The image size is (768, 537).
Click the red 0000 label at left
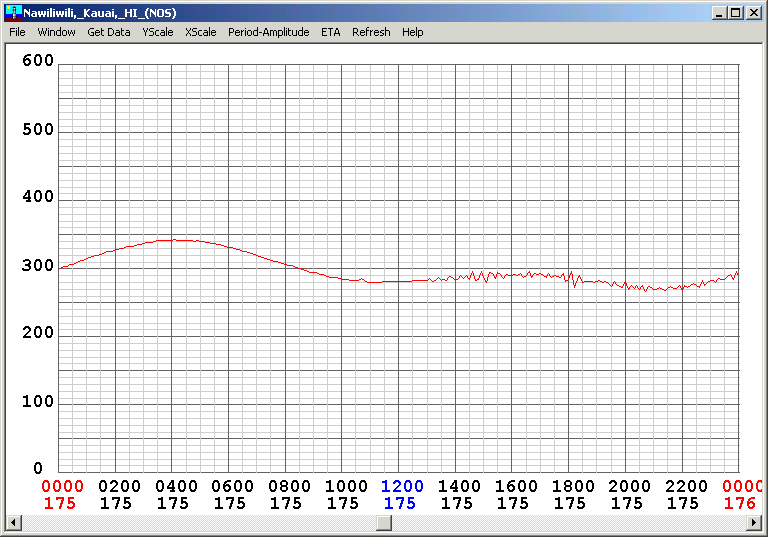click(x=60, y=487)
